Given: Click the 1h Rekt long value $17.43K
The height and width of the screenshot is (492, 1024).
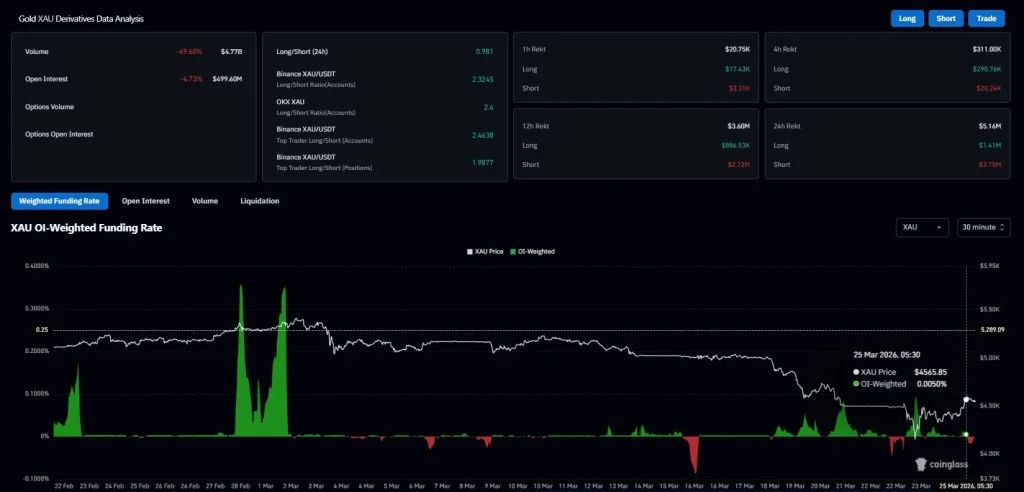Looking at the screenshot, I should tap(737, 69).
